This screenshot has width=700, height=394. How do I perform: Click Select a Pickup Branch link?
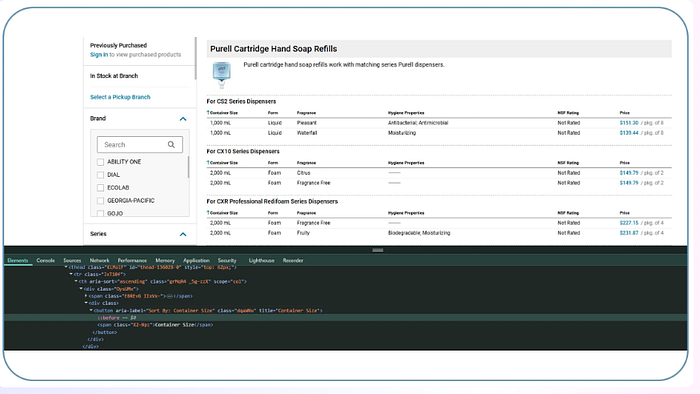pos(120,97)
